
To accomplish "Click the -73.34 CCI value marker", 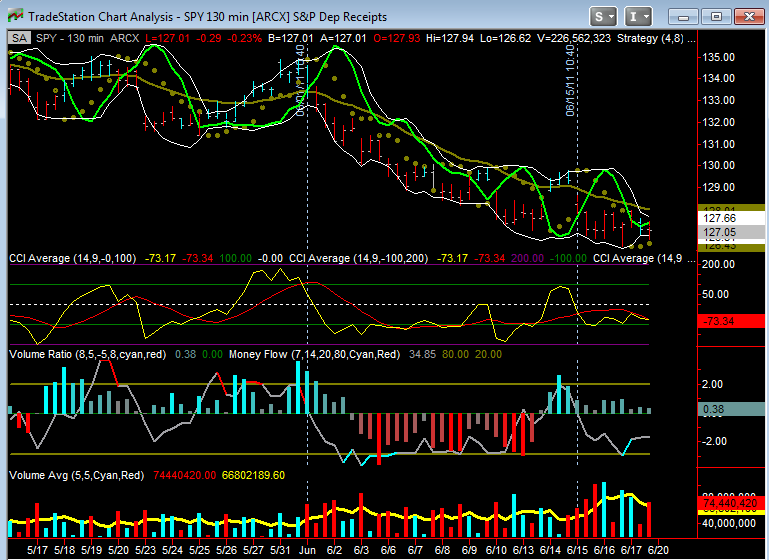I will click(x=730, y=322).
